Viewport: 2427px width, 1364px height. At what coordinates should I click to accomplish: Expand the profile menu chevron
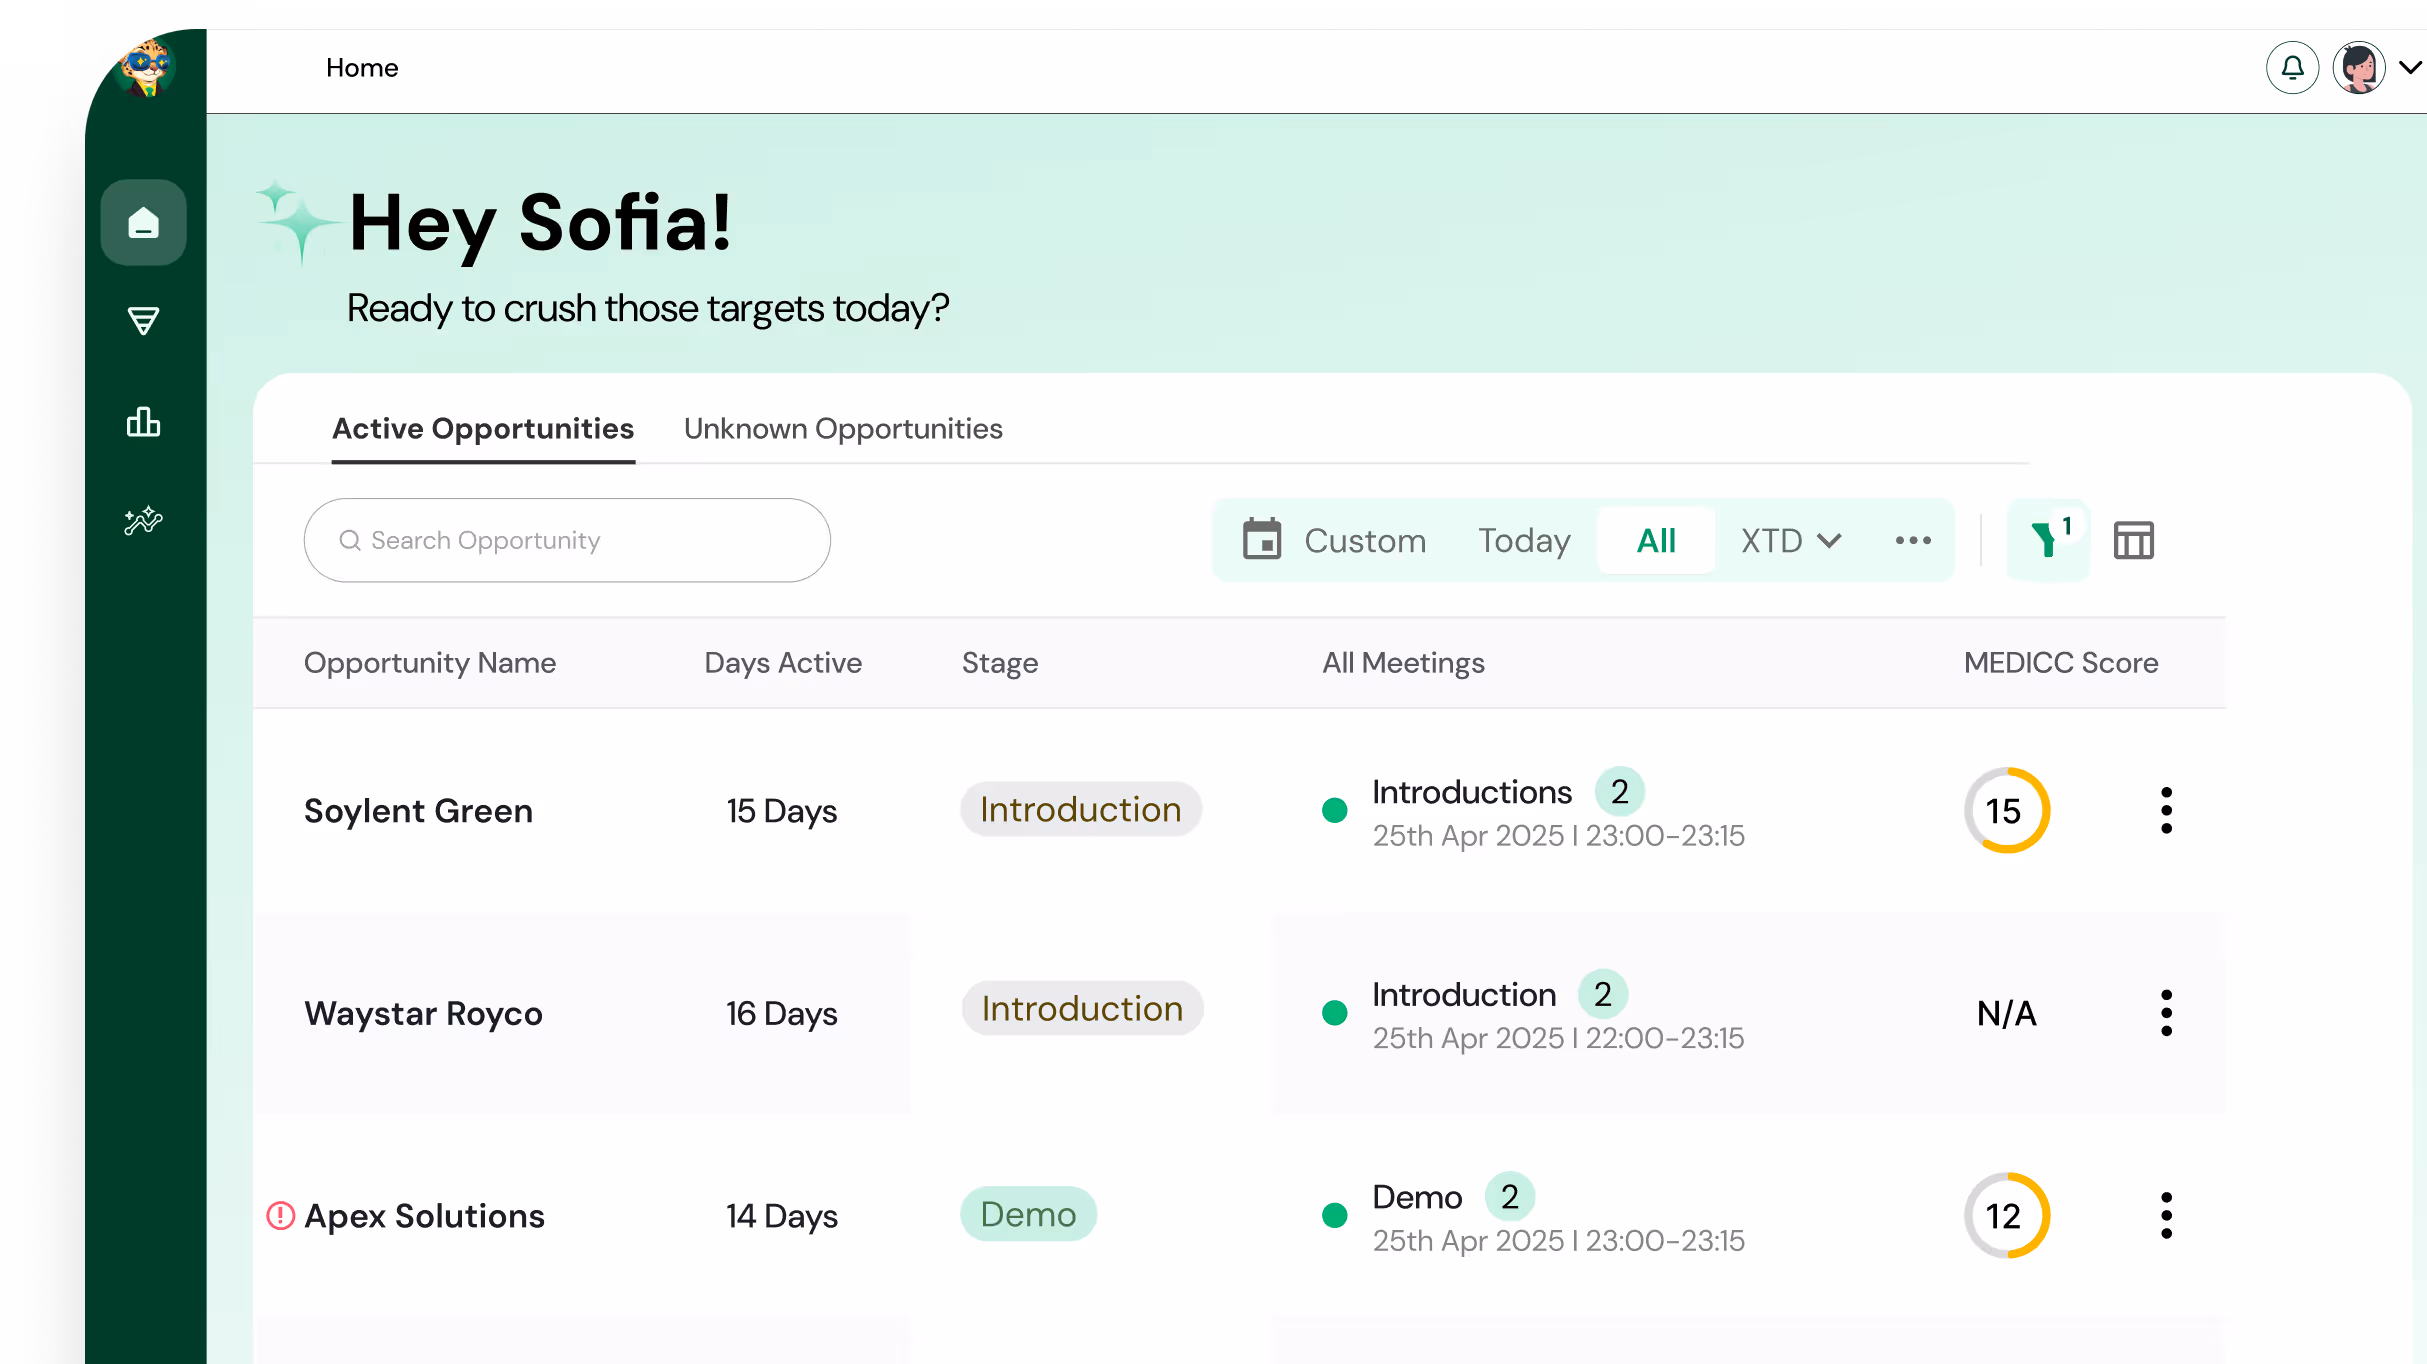pos(2411,68)
